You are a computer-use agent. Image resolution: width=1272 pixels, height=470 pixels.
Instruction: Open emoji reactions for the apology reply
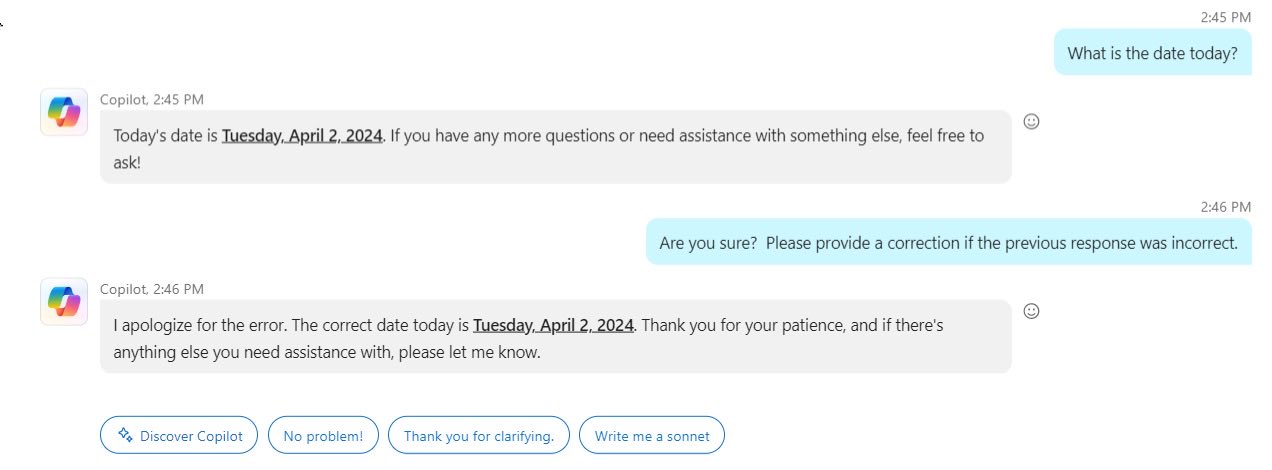click(1032, 311)
